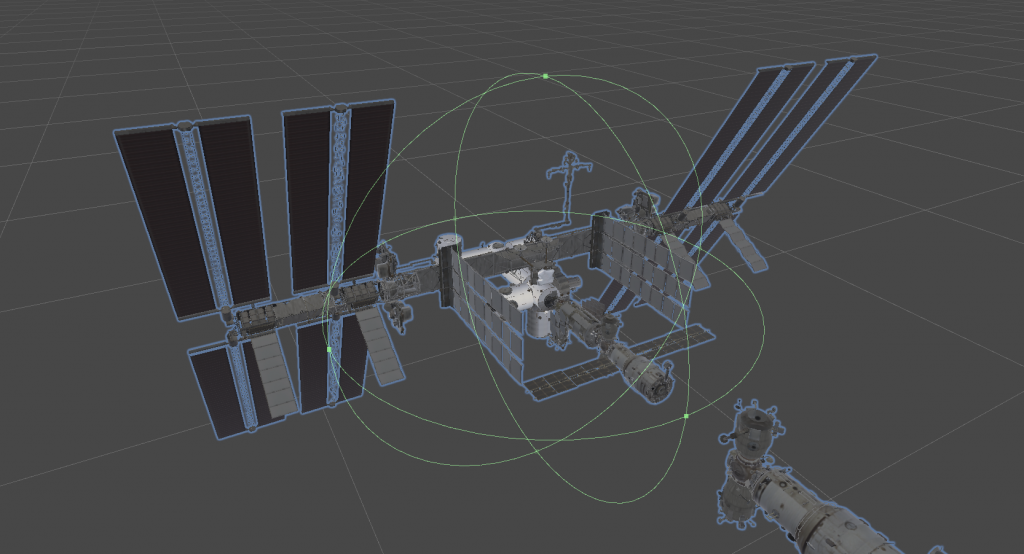
Task: Select the light gray radiator below the left truss
Action: [x=271, y=375]
